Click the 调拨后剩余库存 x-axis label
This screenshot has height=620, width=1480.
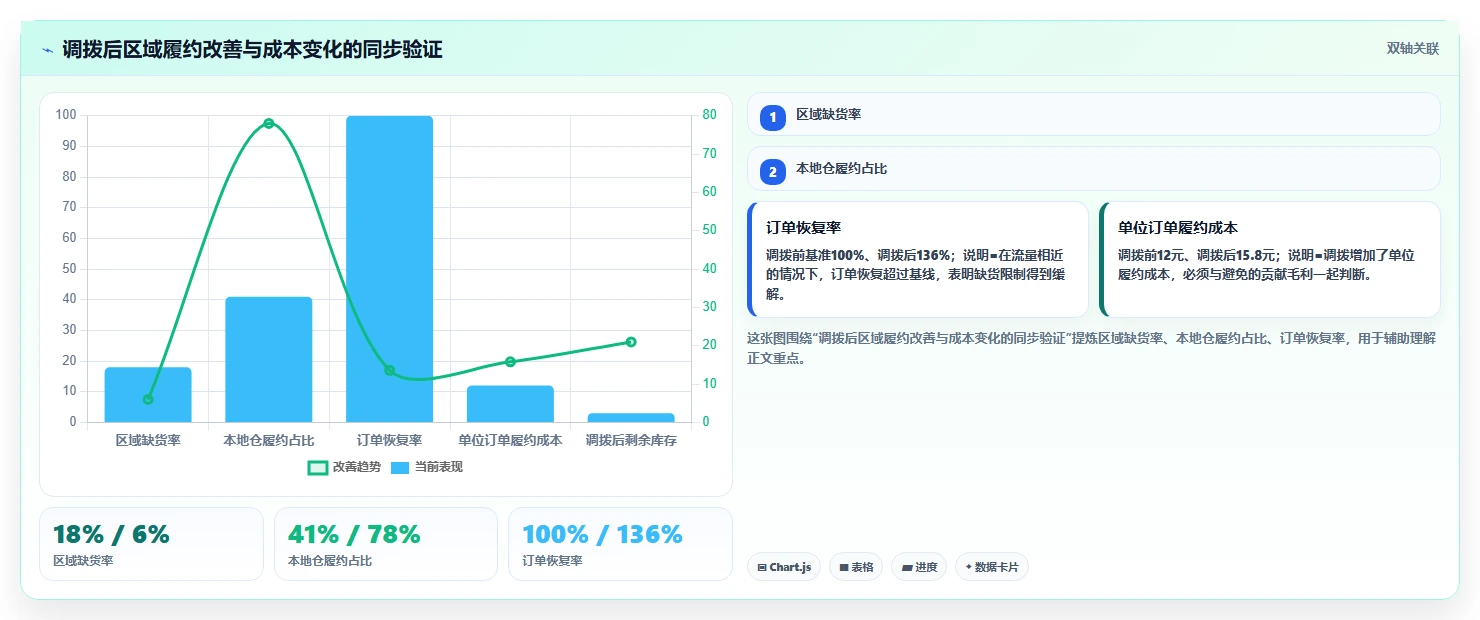pos(630,440)
